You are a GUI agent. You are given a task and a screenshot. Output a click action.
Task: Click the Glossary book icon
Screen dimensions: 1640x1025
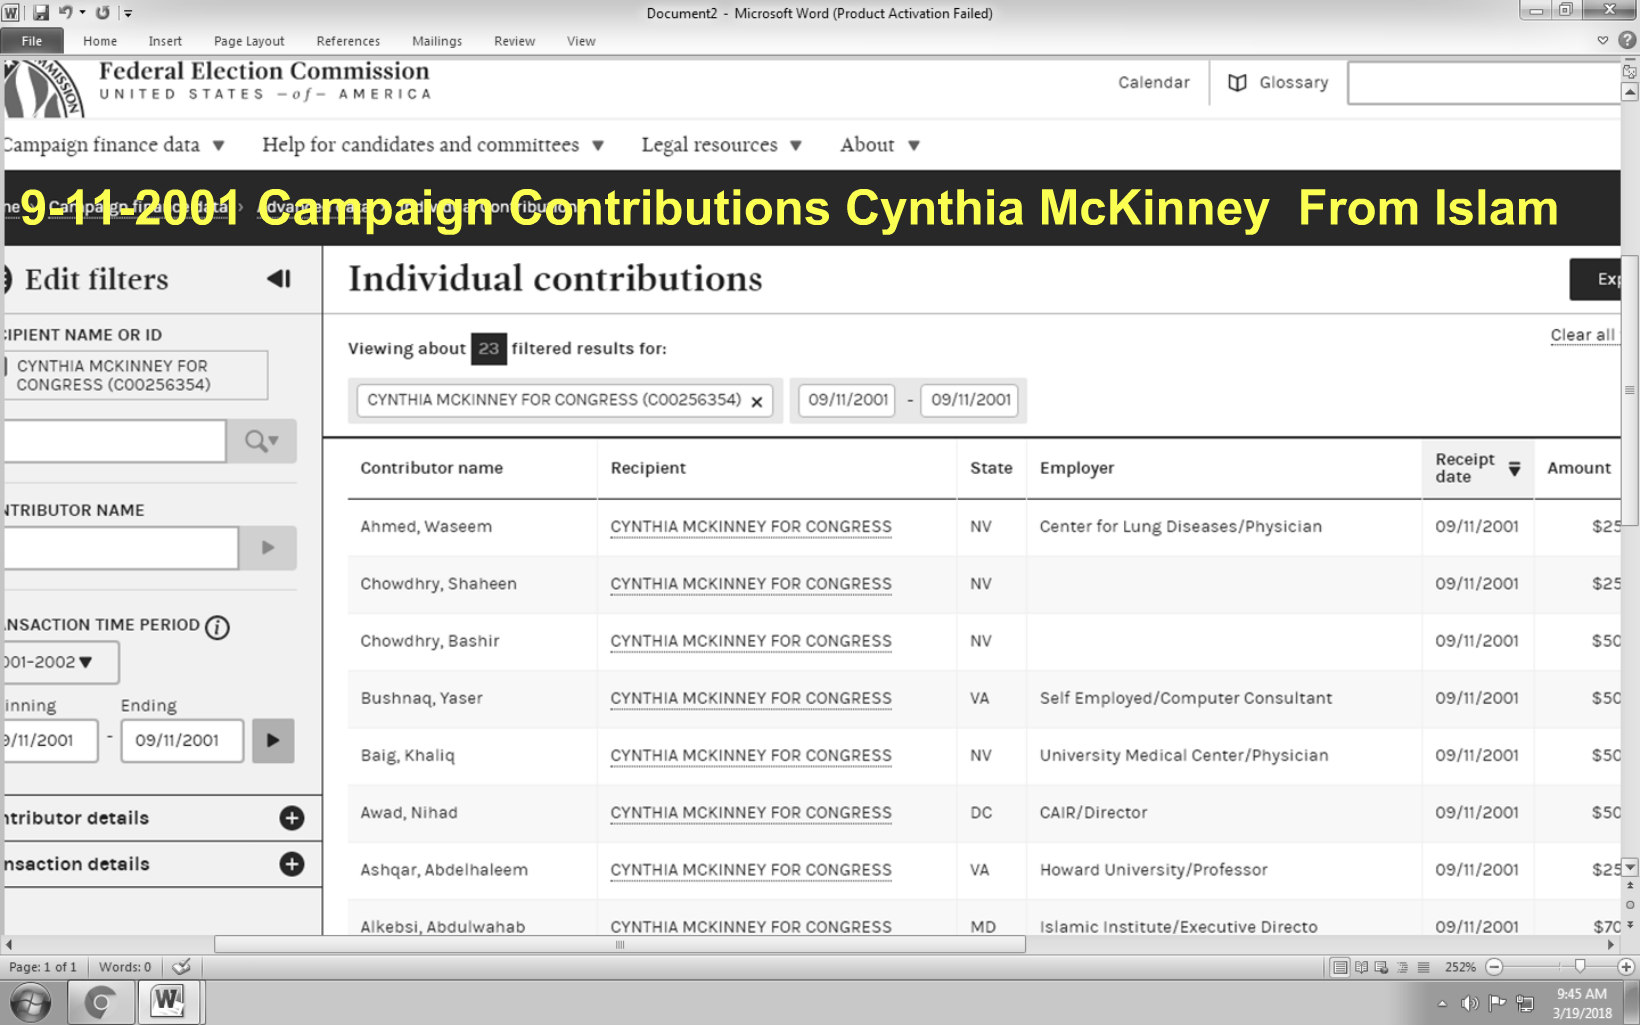coord(1237,83)
